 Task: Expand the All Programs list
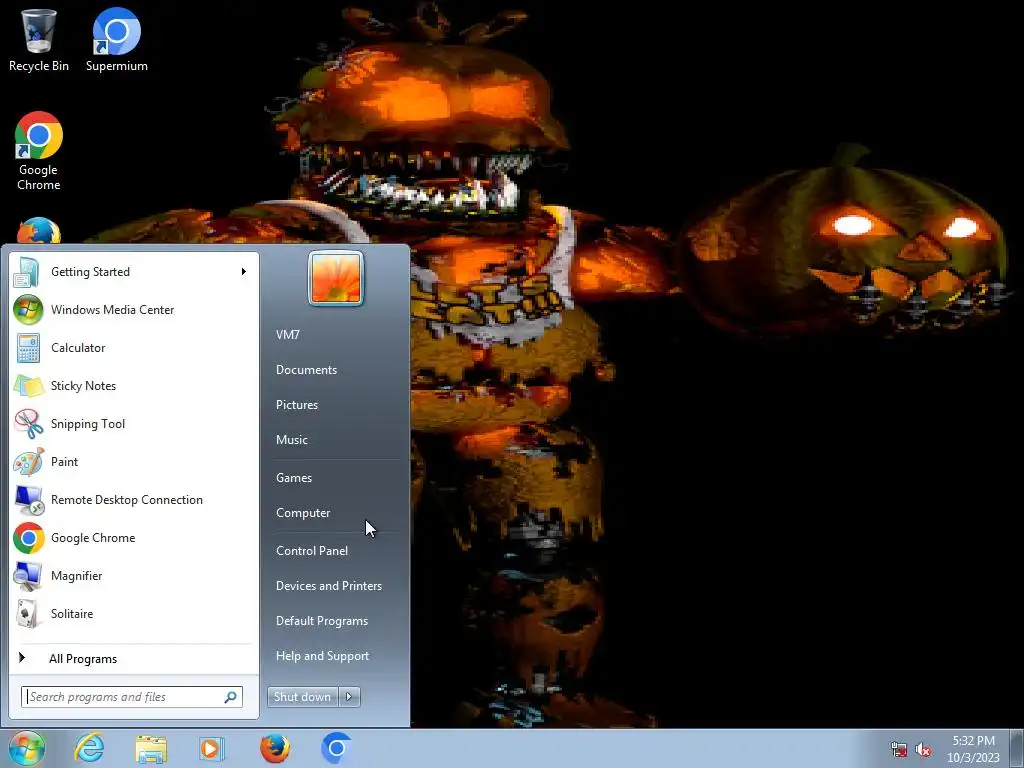tap(83, 659)
